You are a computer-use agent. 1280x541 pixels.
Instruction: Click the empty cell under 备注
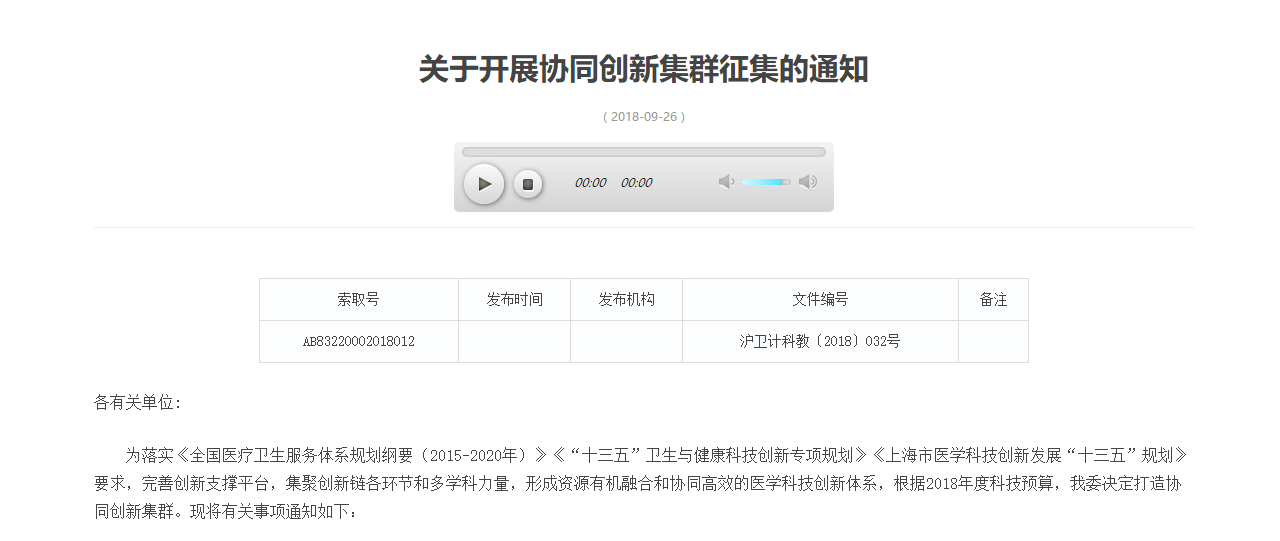pos(993,342)
